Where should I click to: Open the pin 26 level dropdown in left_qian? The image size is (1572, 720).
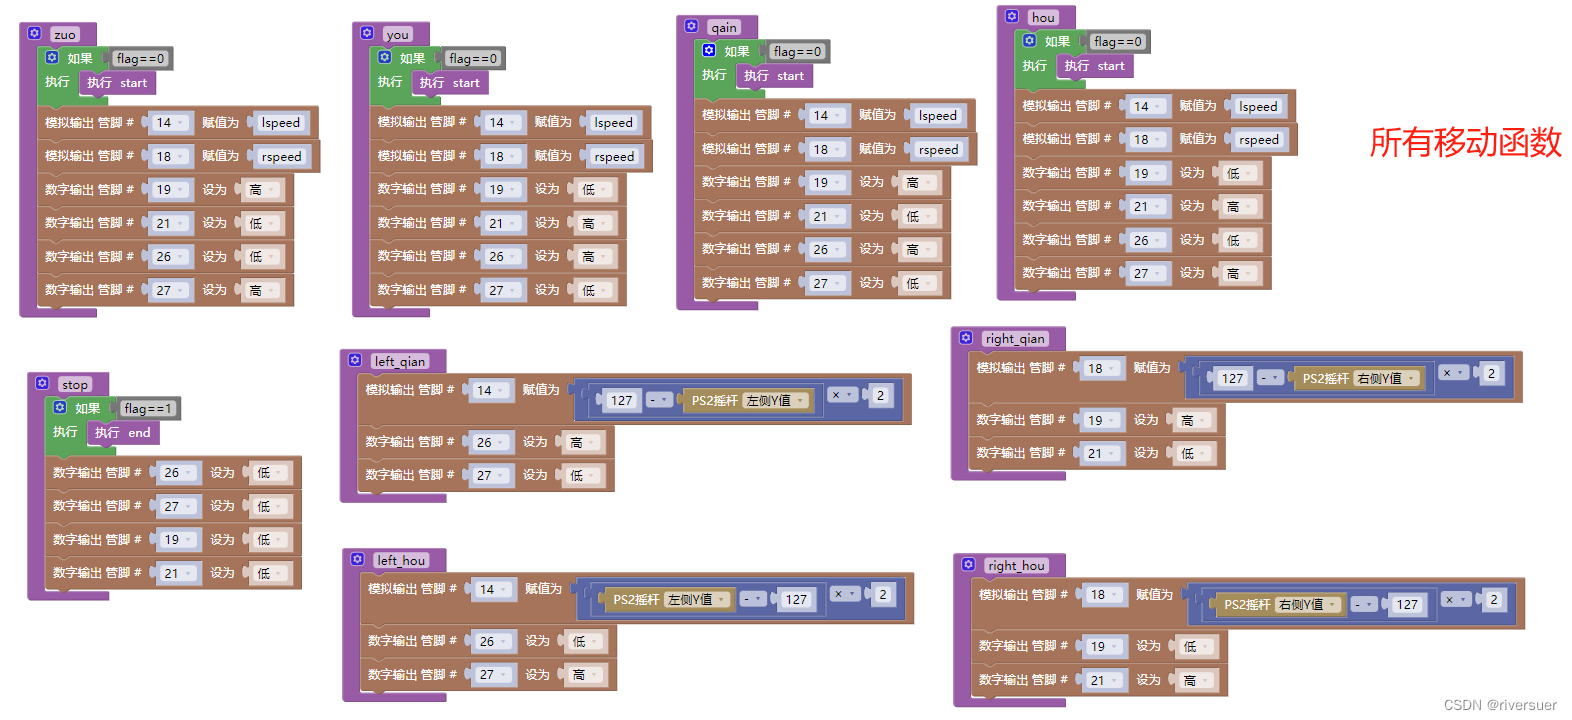point(583,443)
